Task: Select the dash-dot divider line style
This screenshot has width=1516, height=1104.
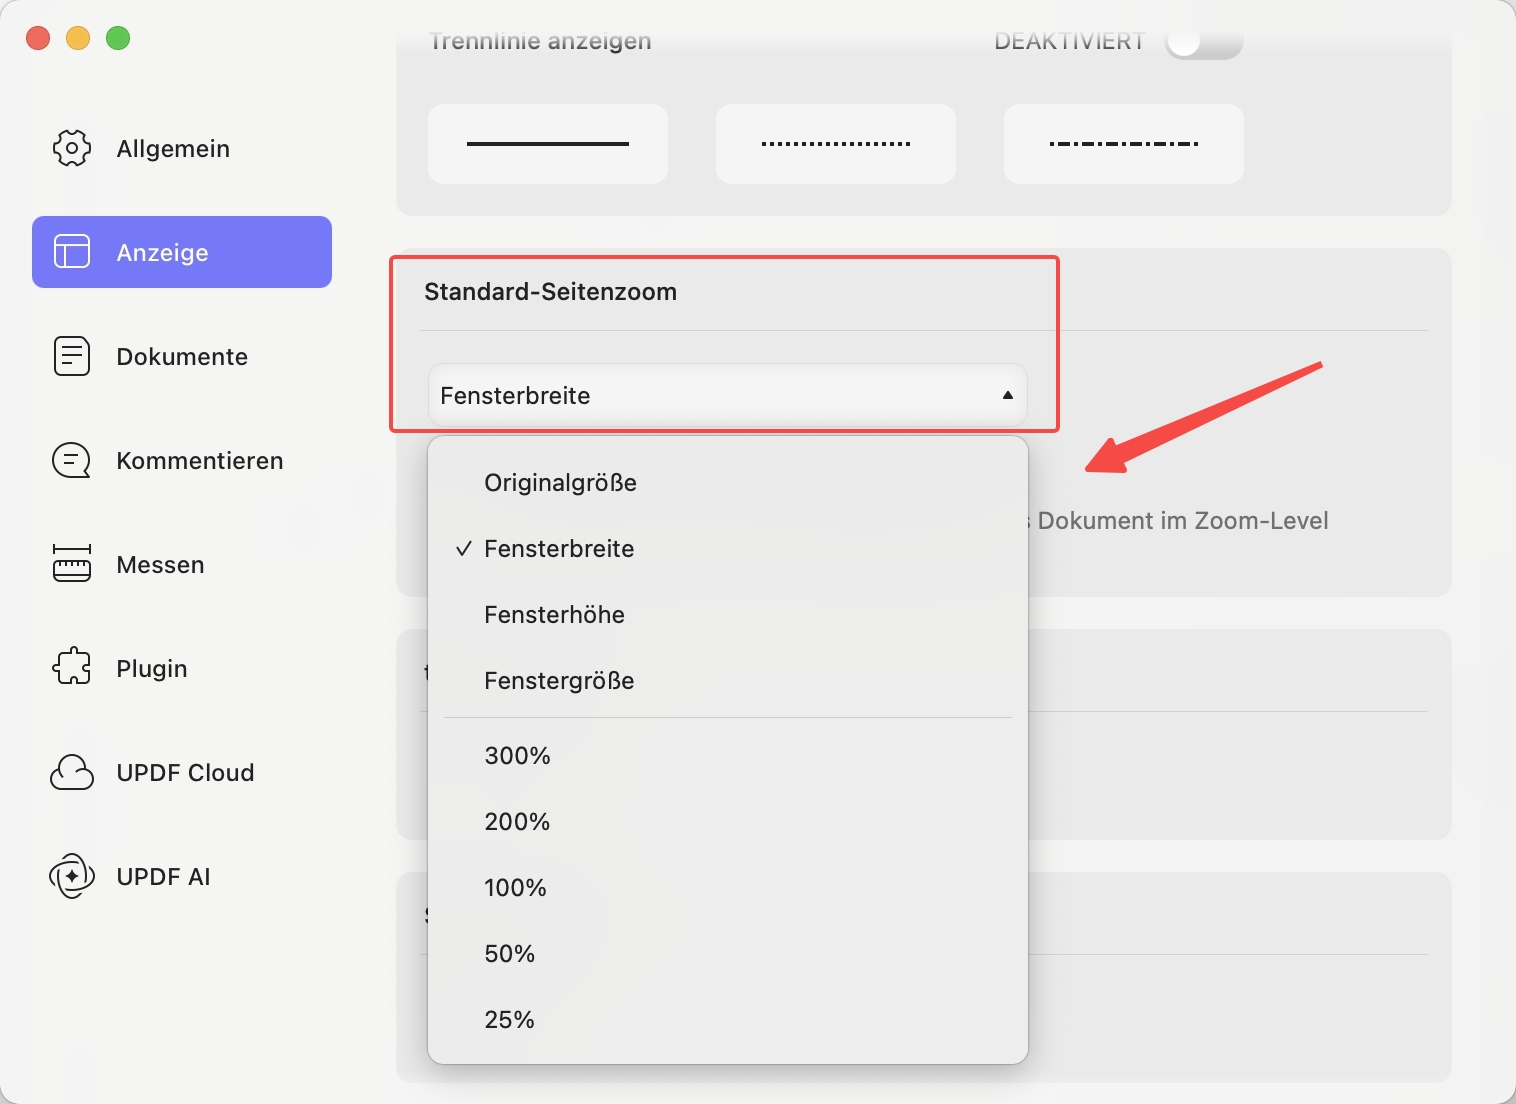Action: point(1124,144)
